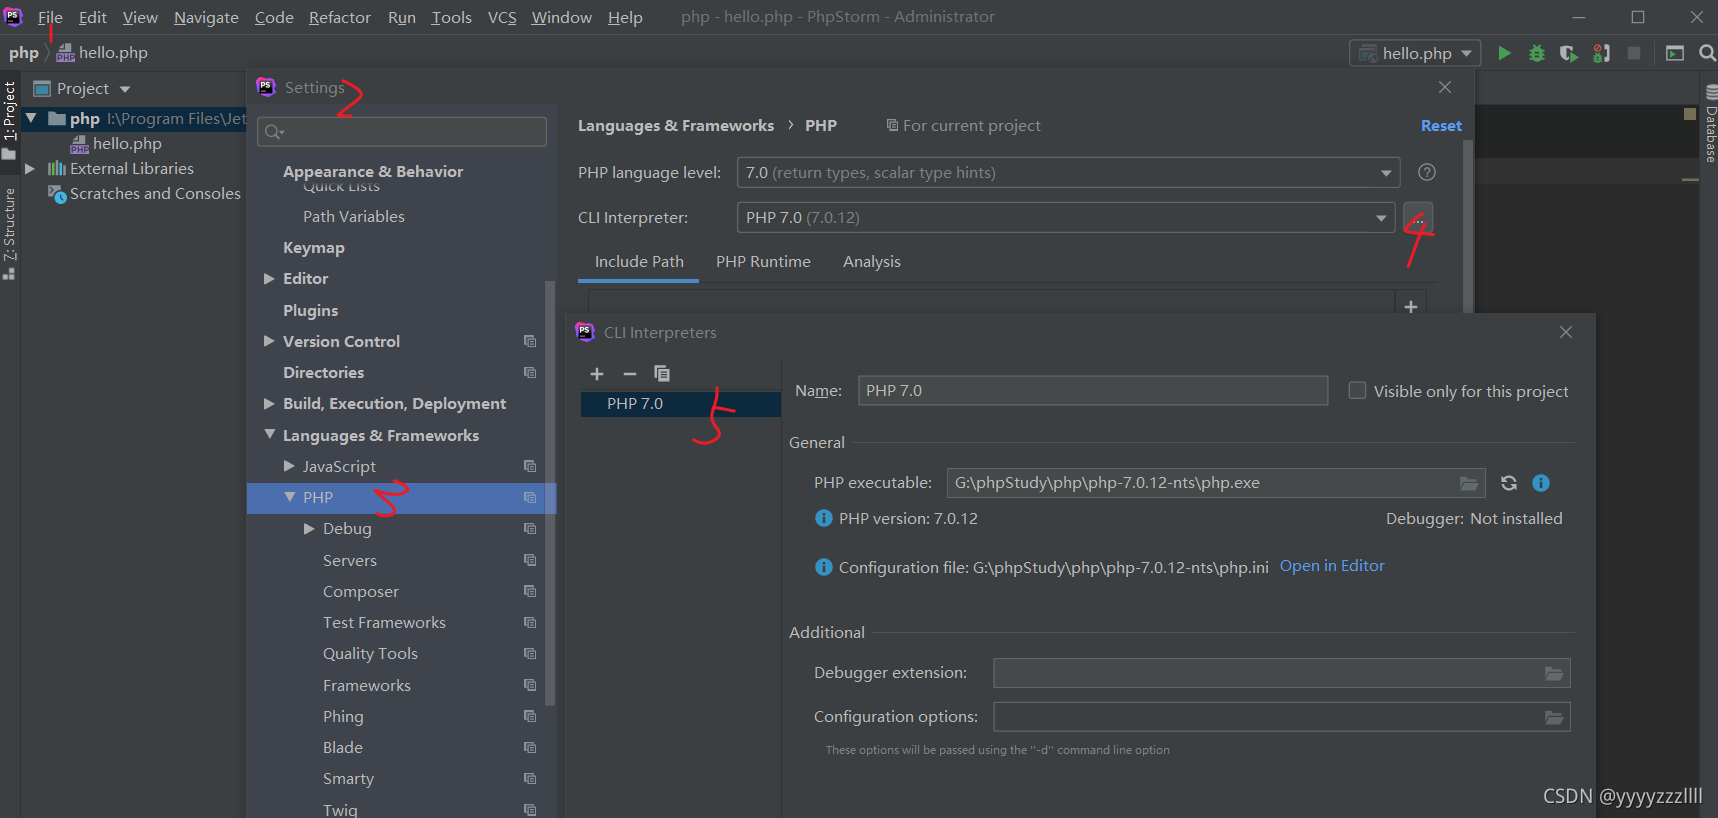Open Servers settings page
Screen dimensions: 1718x818
click(350, 560)
